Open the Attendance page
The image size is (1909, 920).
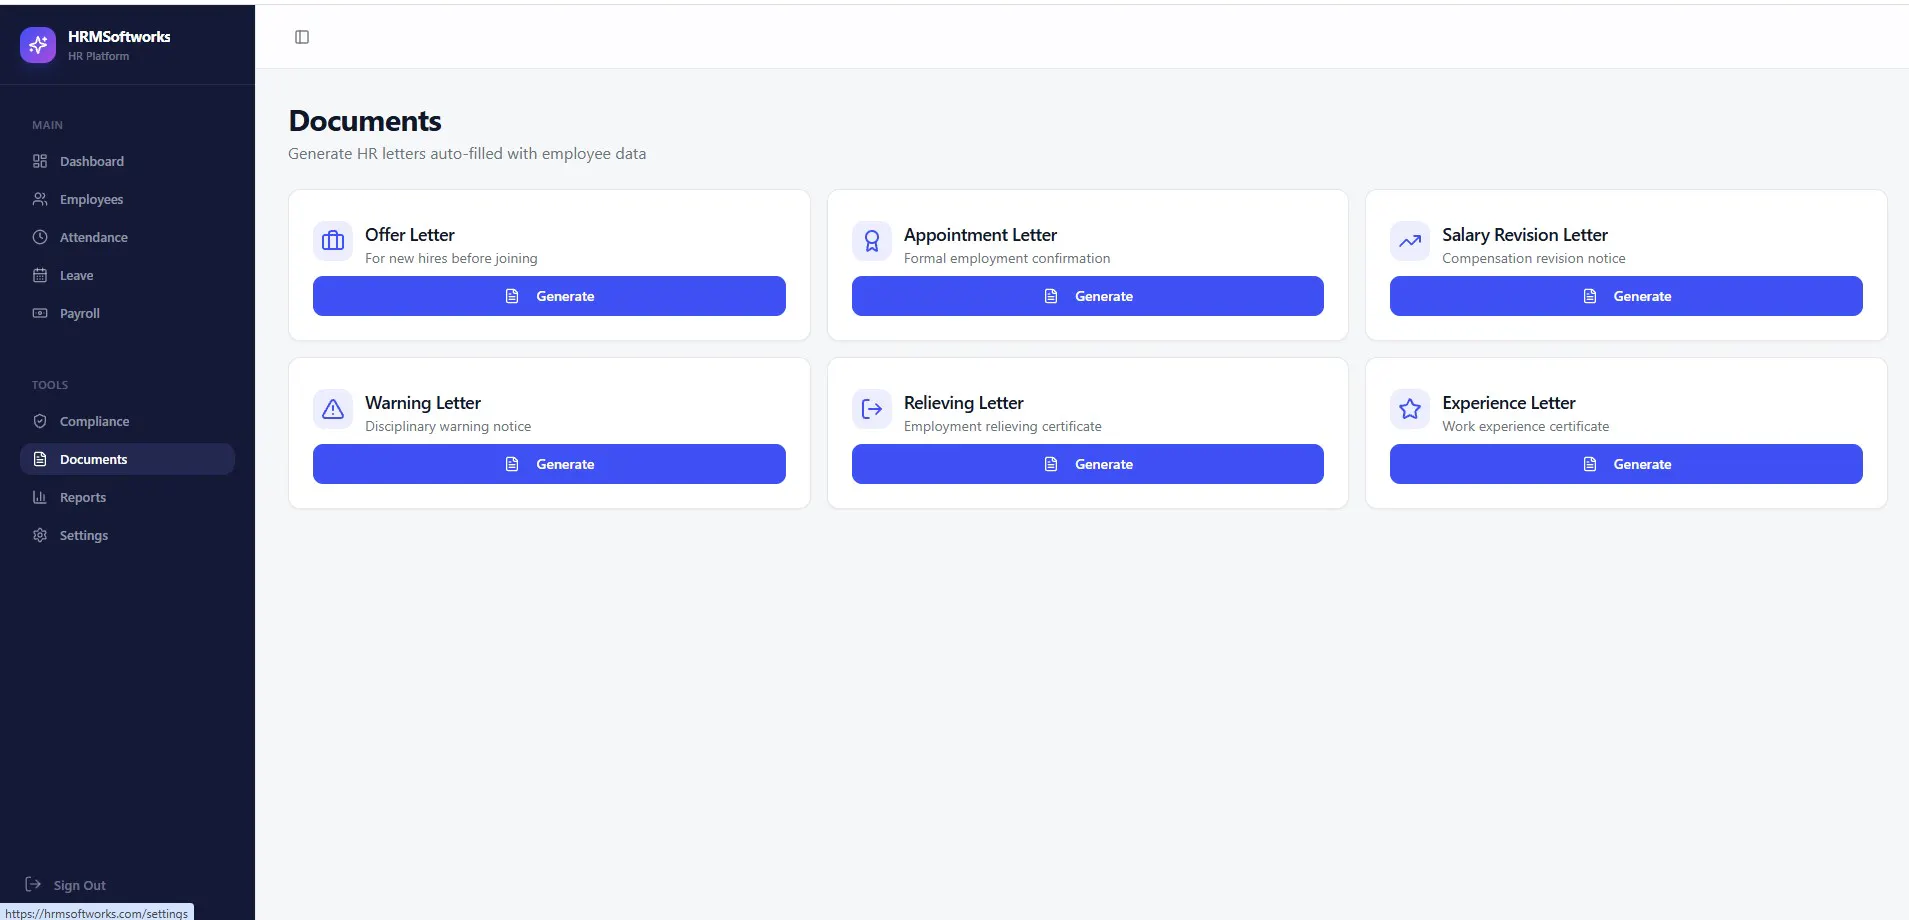click(x=127, y=237)
